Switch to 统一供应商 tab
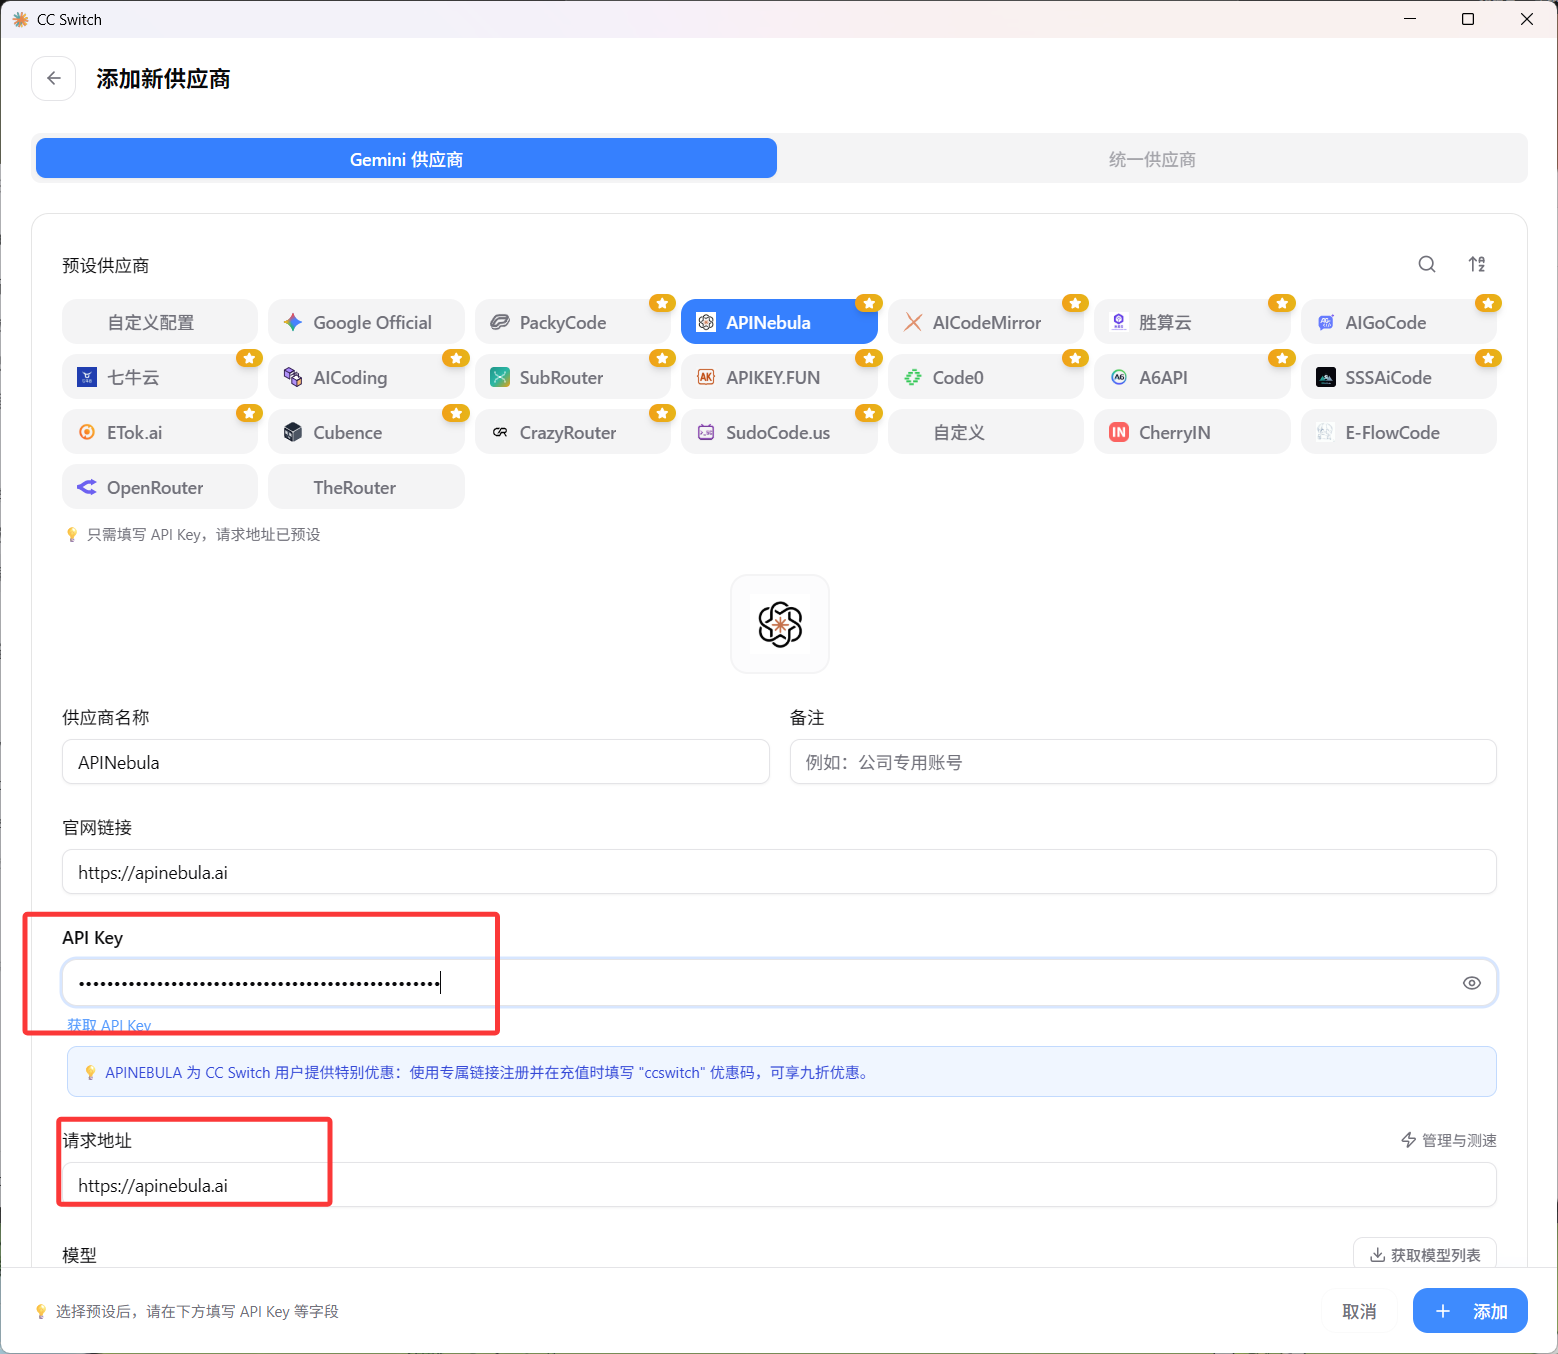 tap(1152, 159)
